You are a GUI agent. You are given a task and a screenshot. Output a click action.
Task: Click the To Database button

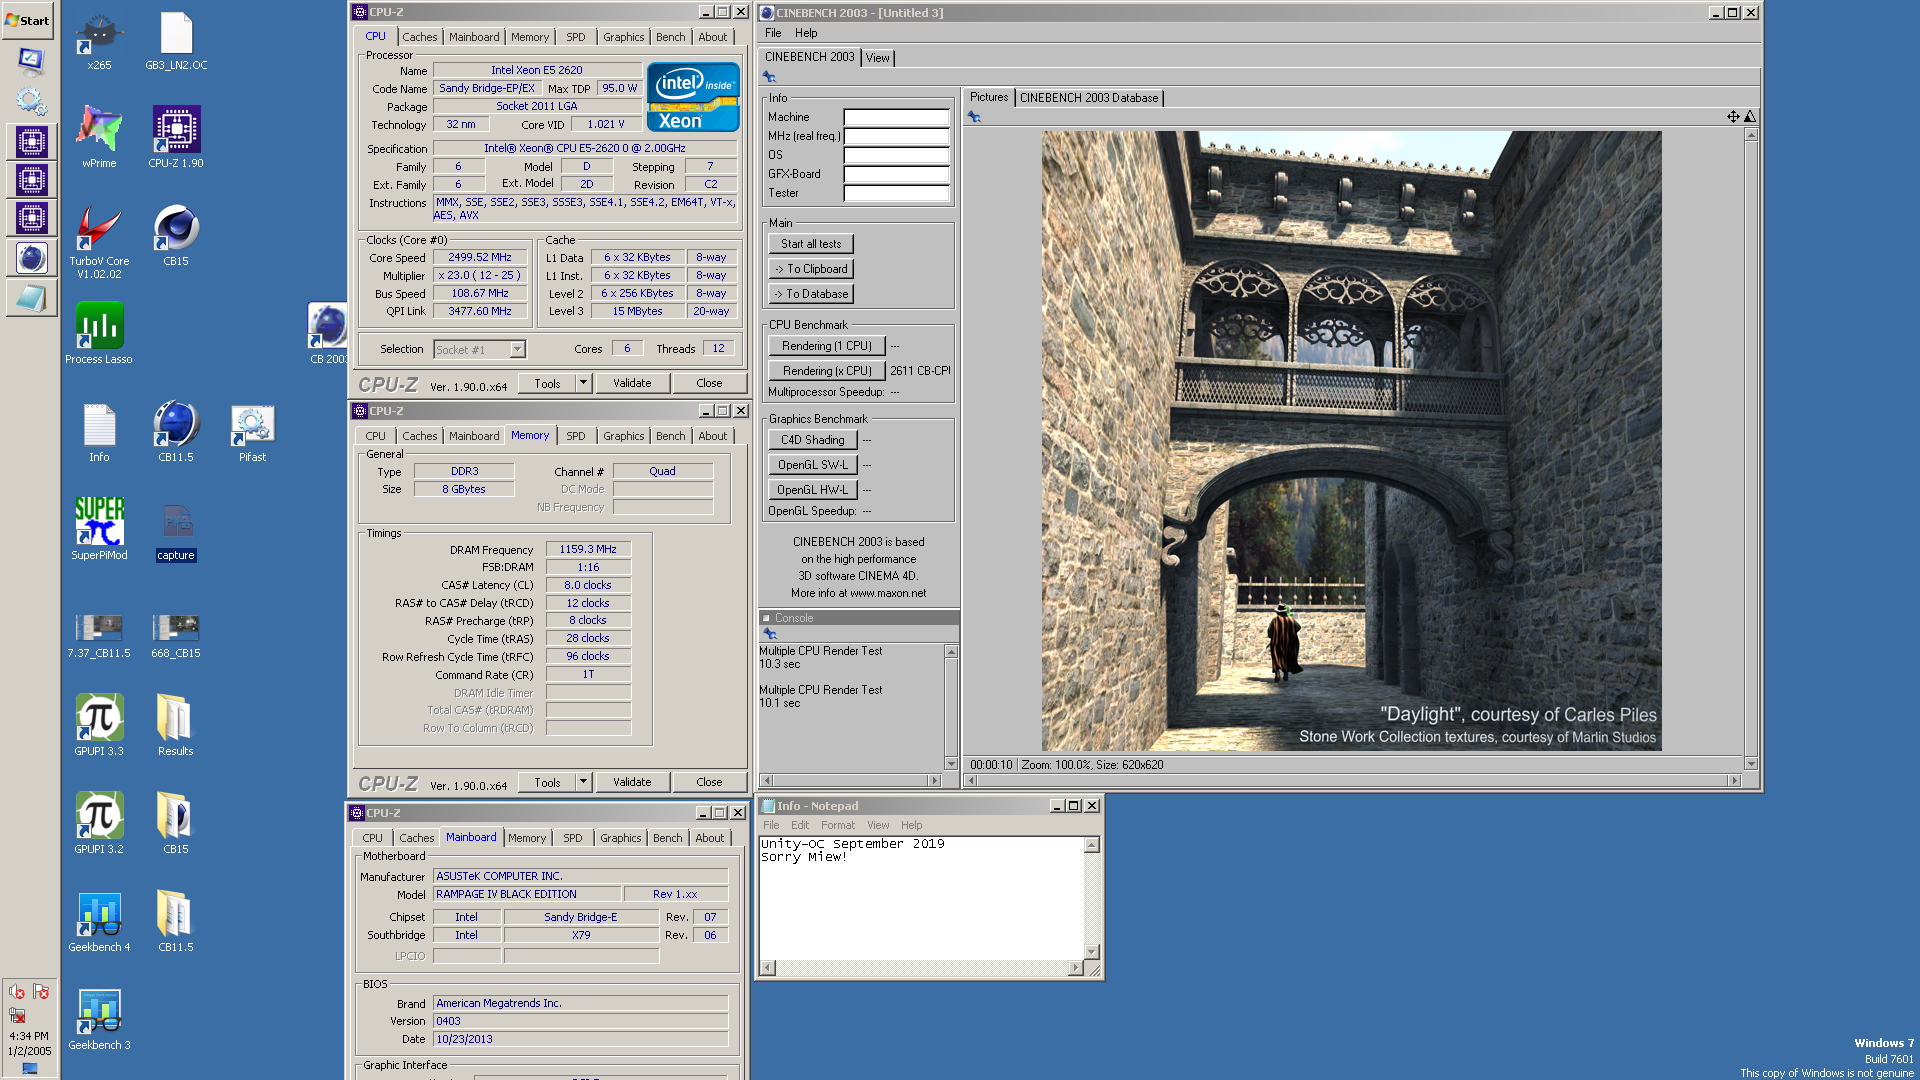tap(811, 294)
